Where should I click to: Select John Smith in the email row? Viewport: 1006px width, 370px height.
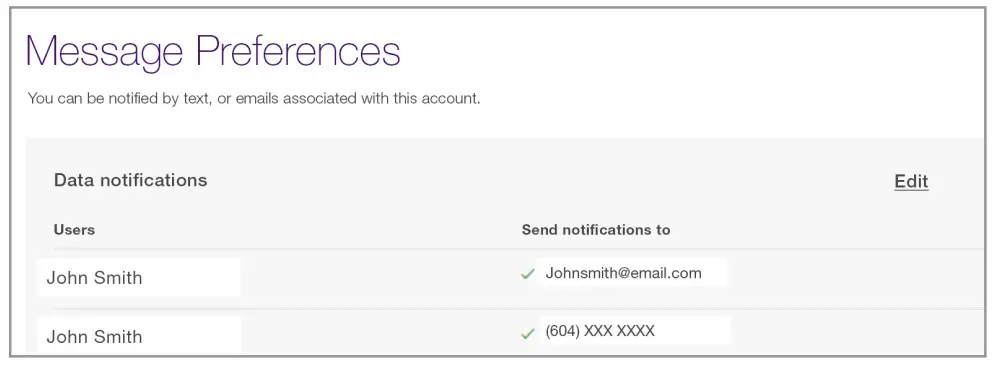click(x=94, y=278)
